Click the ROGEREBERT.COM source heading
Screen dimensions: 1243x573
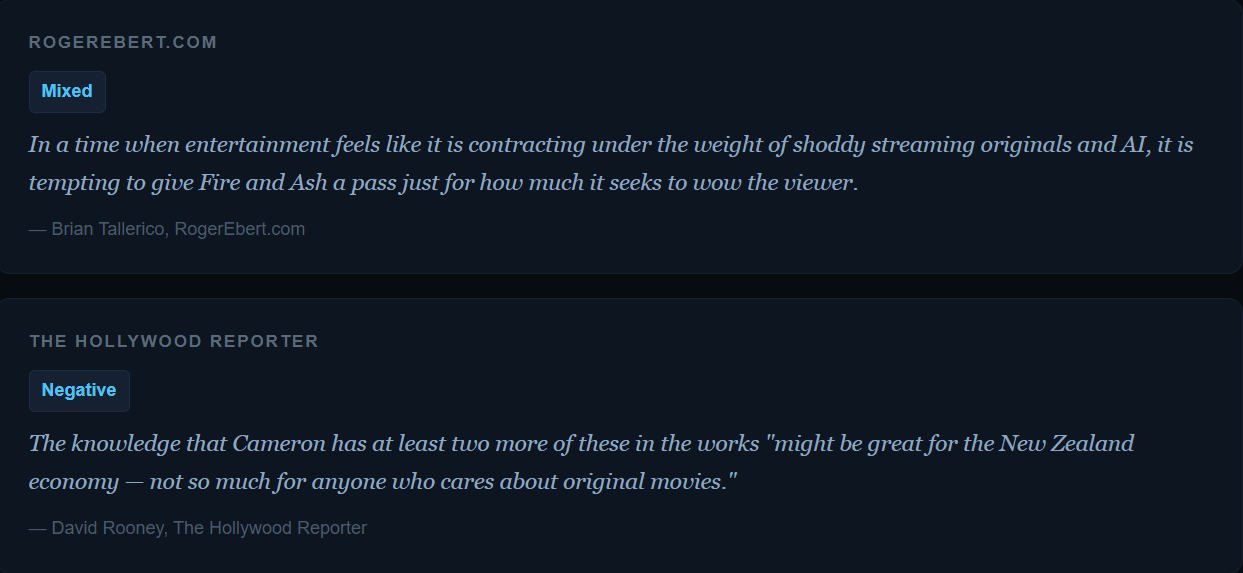123,42
